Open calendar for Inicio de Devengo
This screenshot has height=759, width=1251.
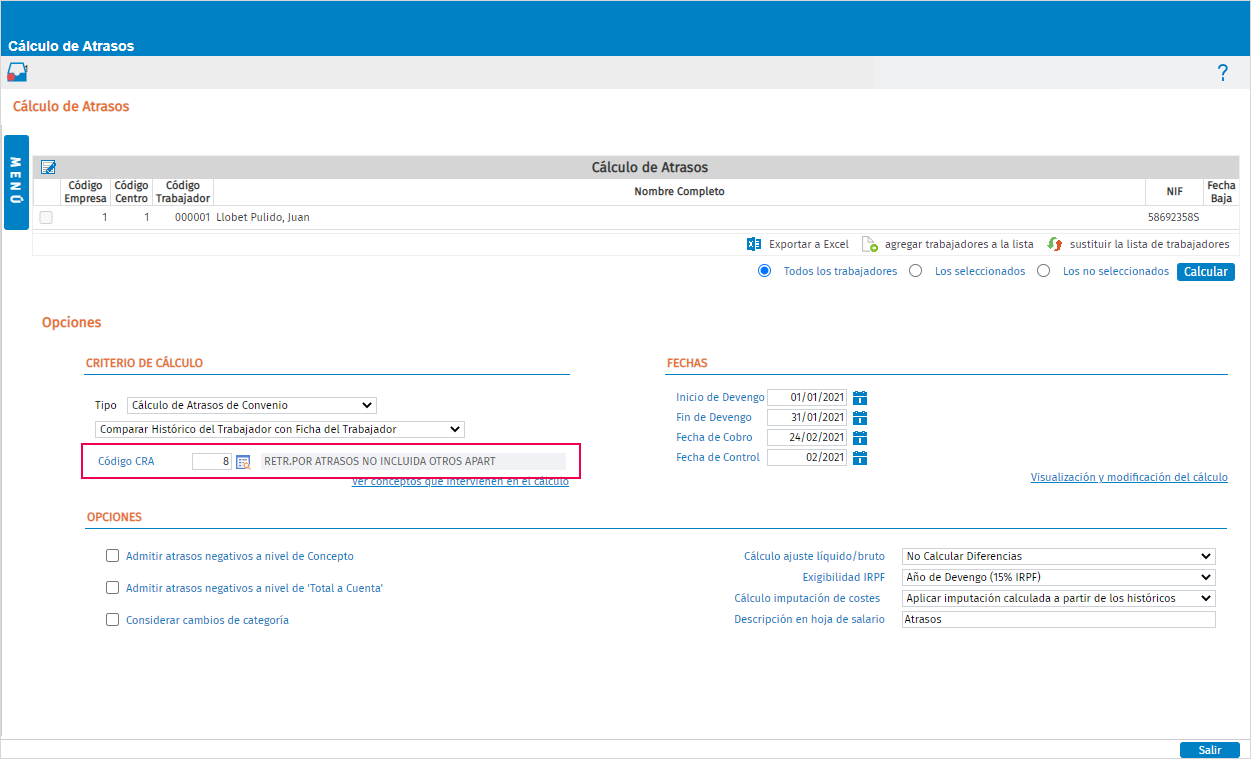(860, 397)
